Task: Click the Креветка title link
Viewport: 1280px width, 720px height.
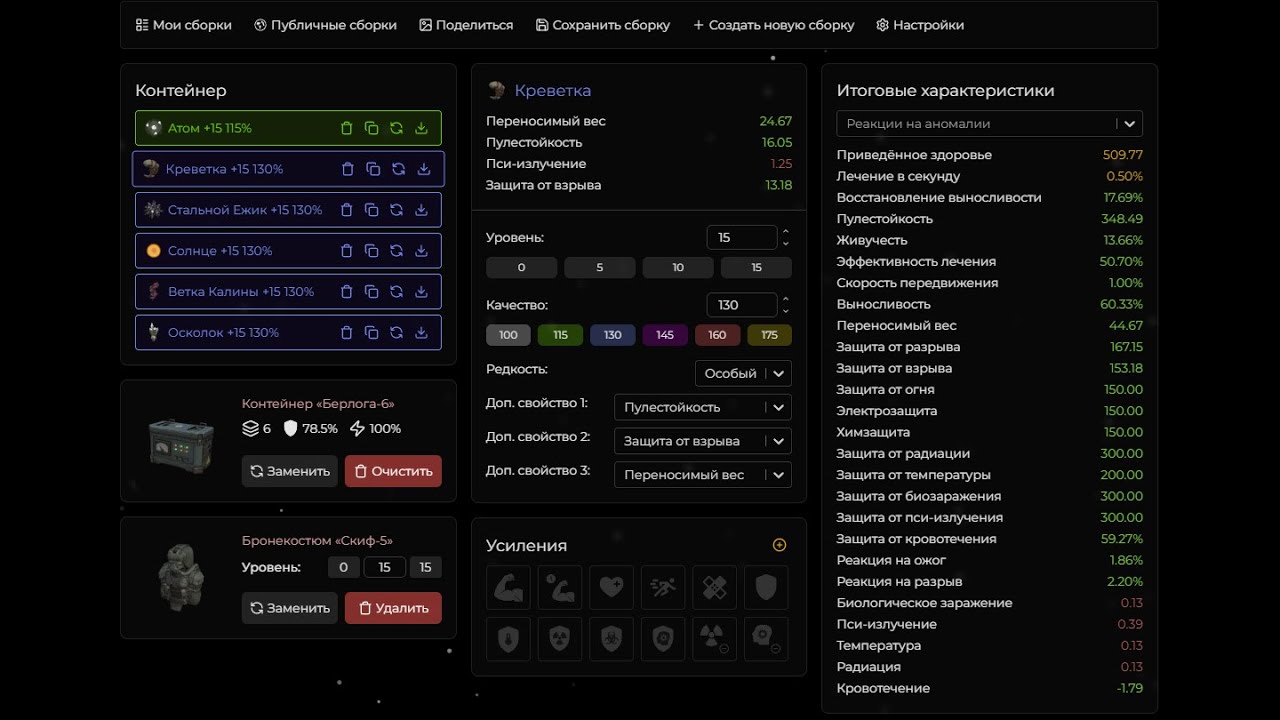Action: click(552, 90)
